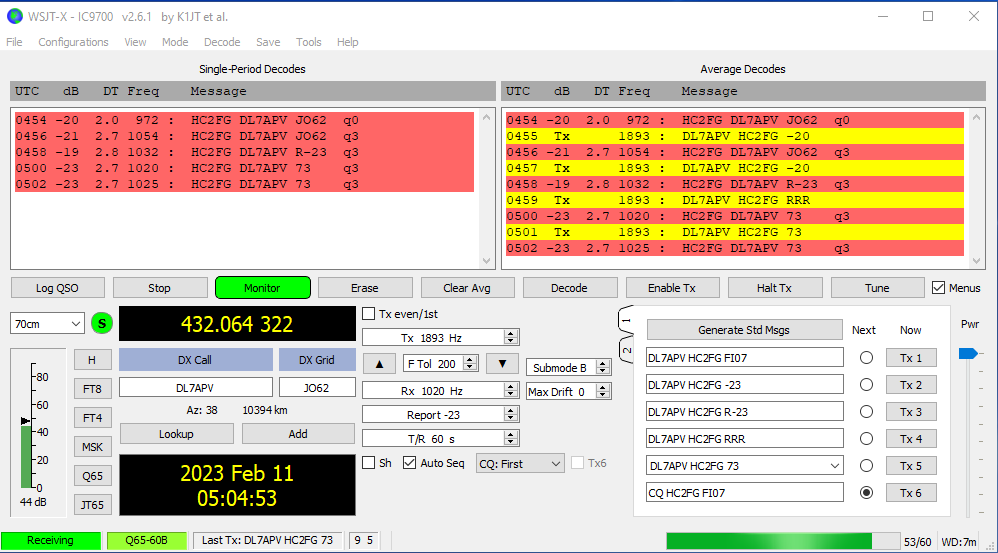Open the Help menu
Viewport: 998px width, 553px height.
click(348, 42)
